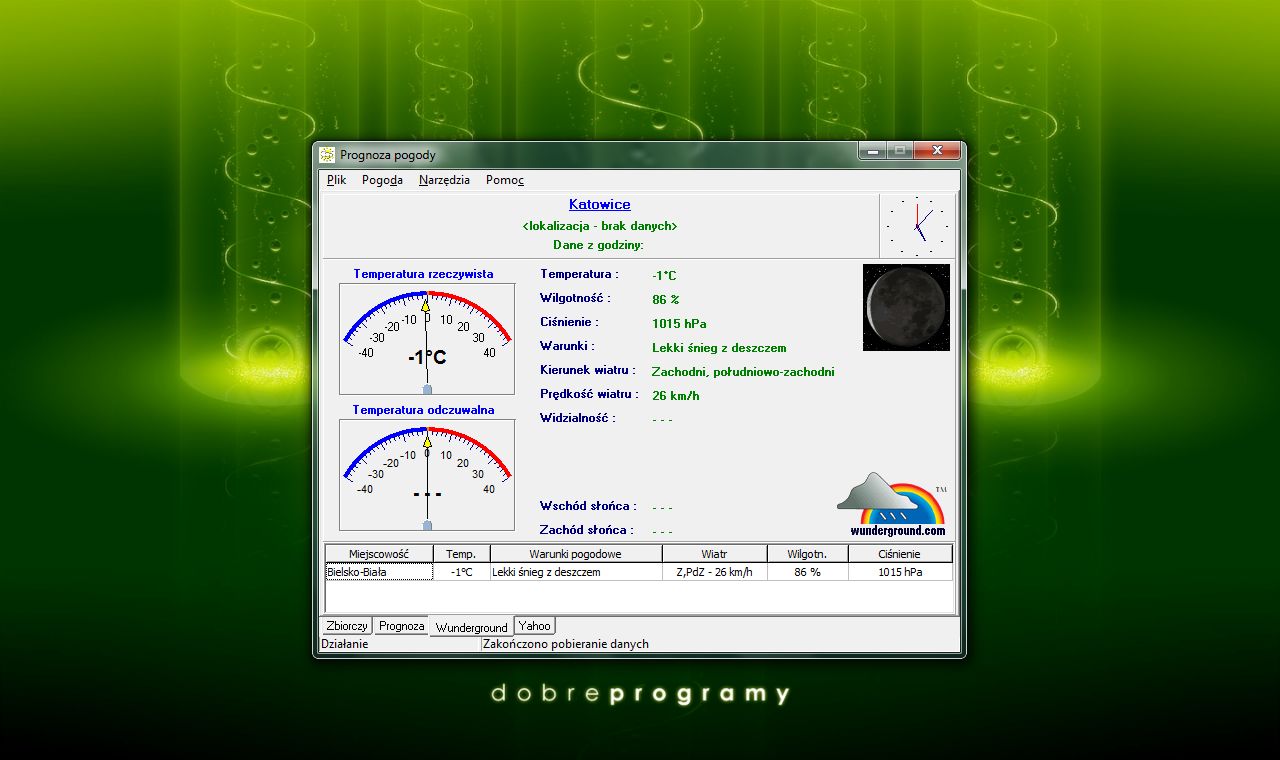Sort by the Temp. column header
Viewport: 1280px width, 760px height.
pos(461,553)
